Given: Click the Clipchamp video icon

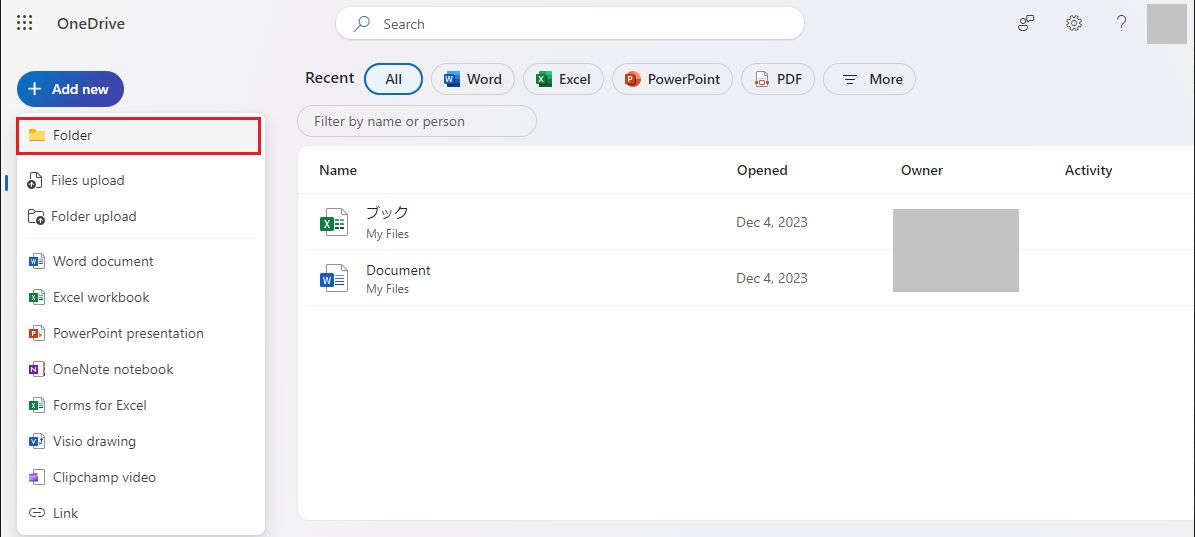Looking at the screenshot, I should click(37, 478).
